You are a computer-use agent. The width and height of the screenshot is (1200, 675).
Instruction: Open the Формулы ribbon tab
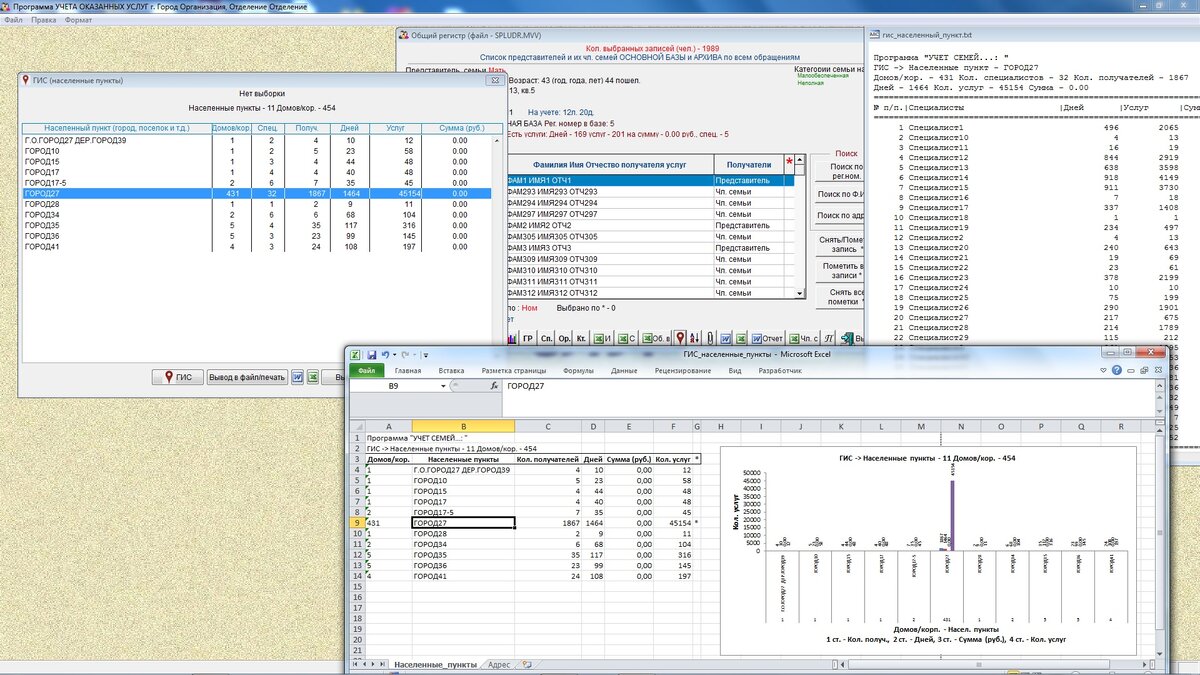[x=579, y=371]
